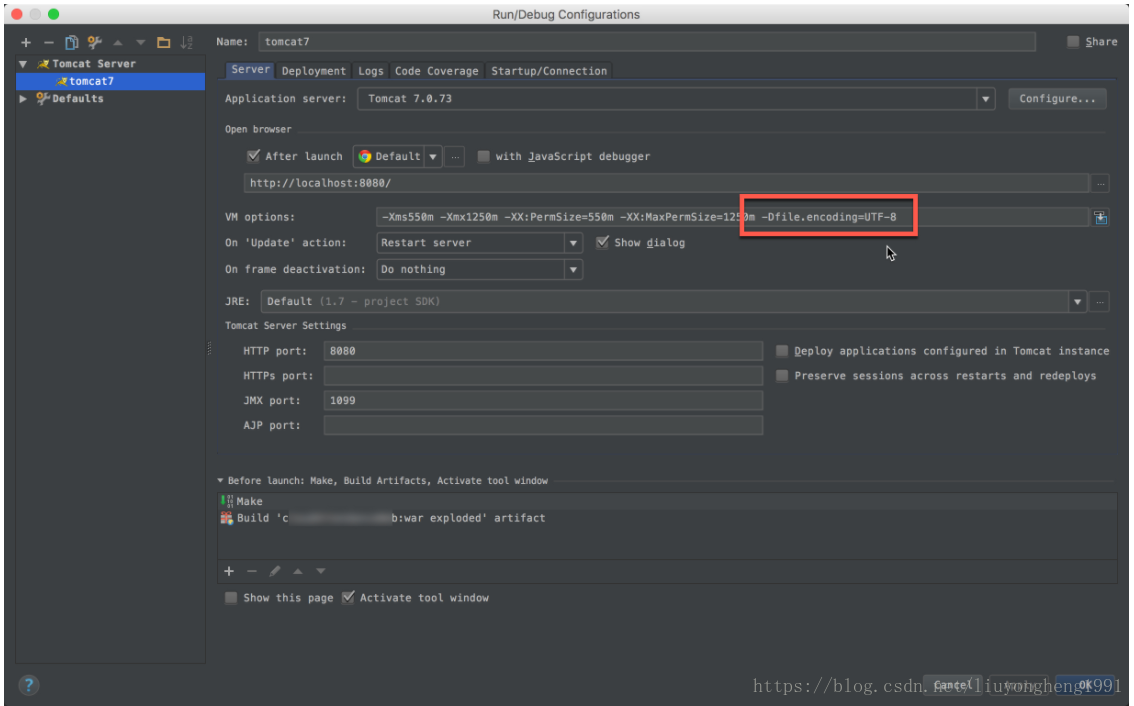Open the Code Coverage tab
Image resolution: width=1134 pixels, height=706 pixels.
click(436, 71)
